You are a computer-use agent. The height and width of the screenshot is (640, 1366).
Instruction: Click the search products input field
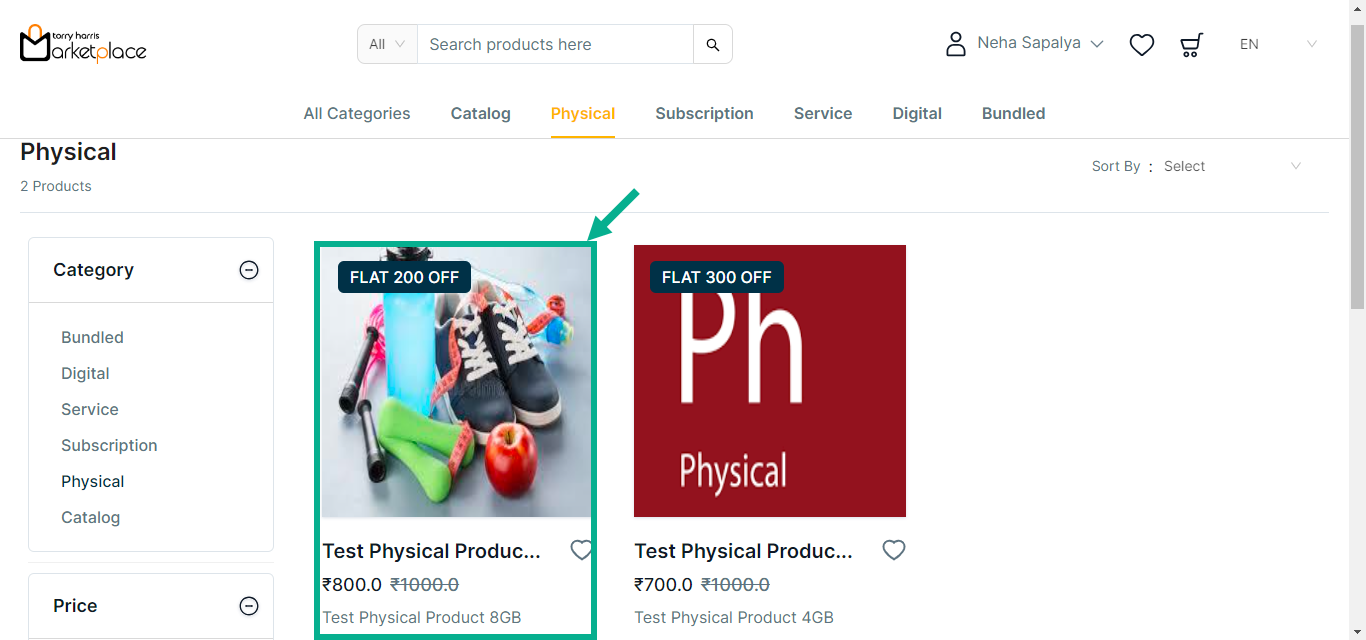pos(555,45)
